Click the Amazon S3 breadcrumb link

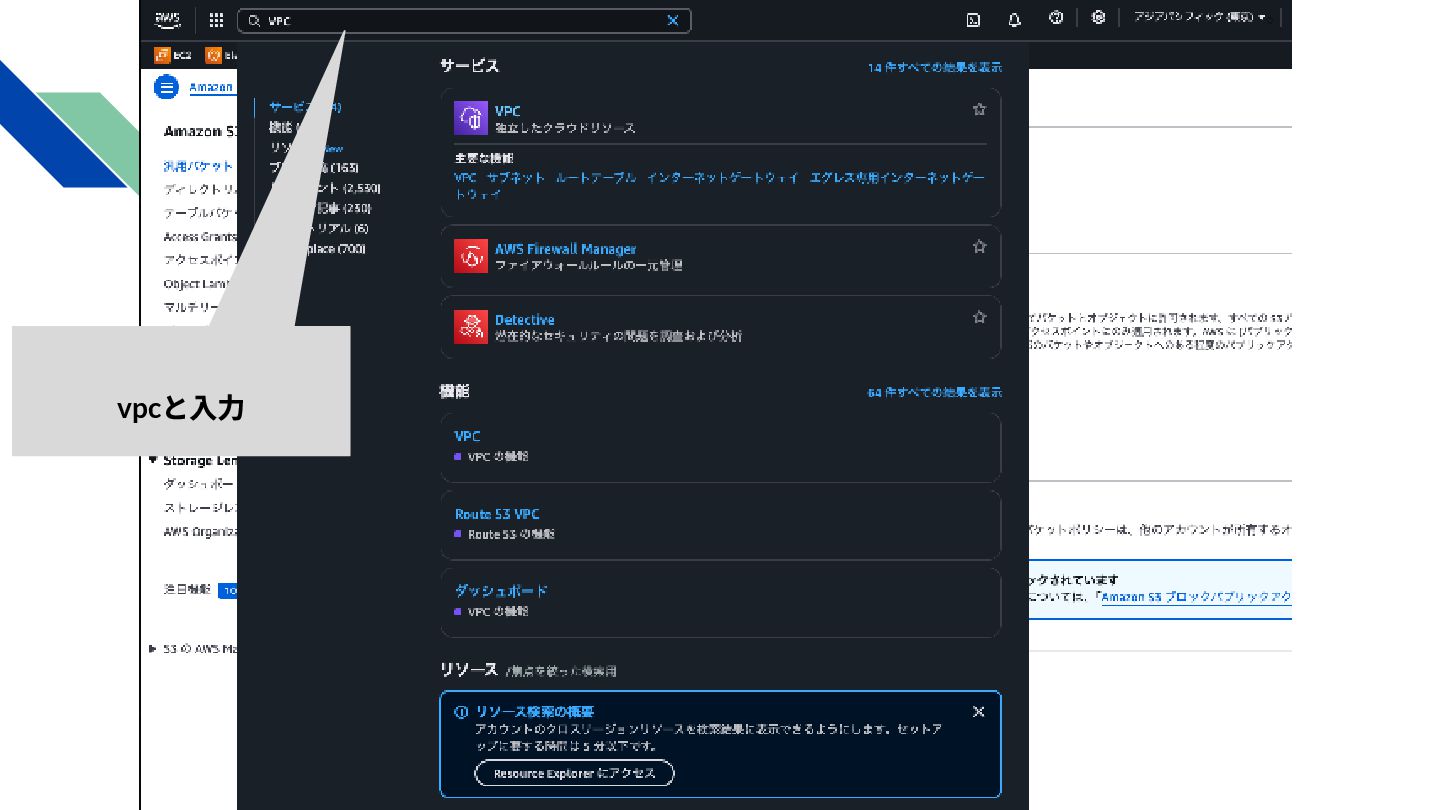coord(211,87)
